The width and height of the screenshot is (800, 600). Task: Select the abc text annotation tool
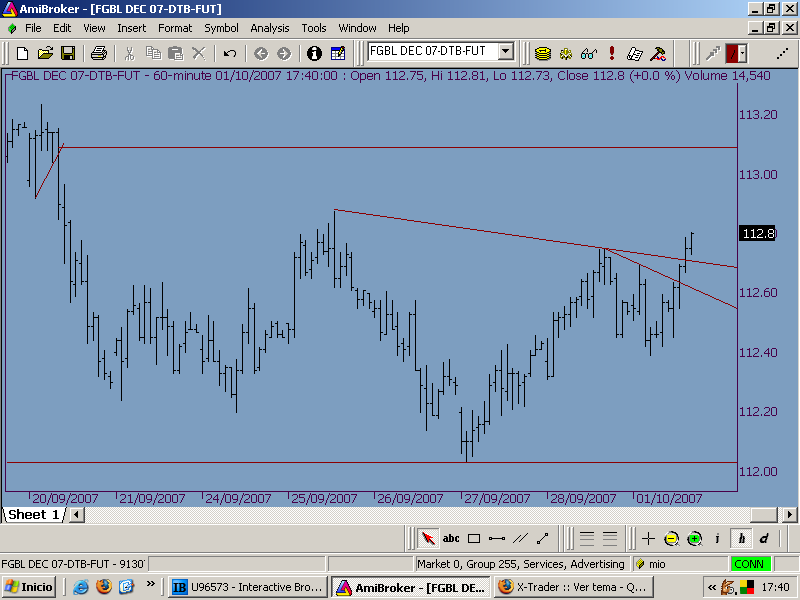[x=451, y=538]
